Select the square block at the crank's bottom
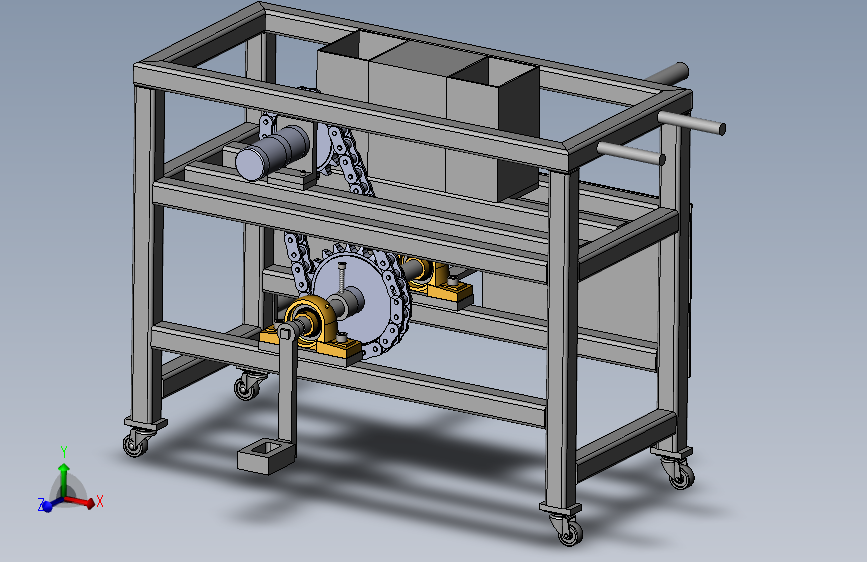867x562 pixels. pyautogui.click(x=267, y=456)
